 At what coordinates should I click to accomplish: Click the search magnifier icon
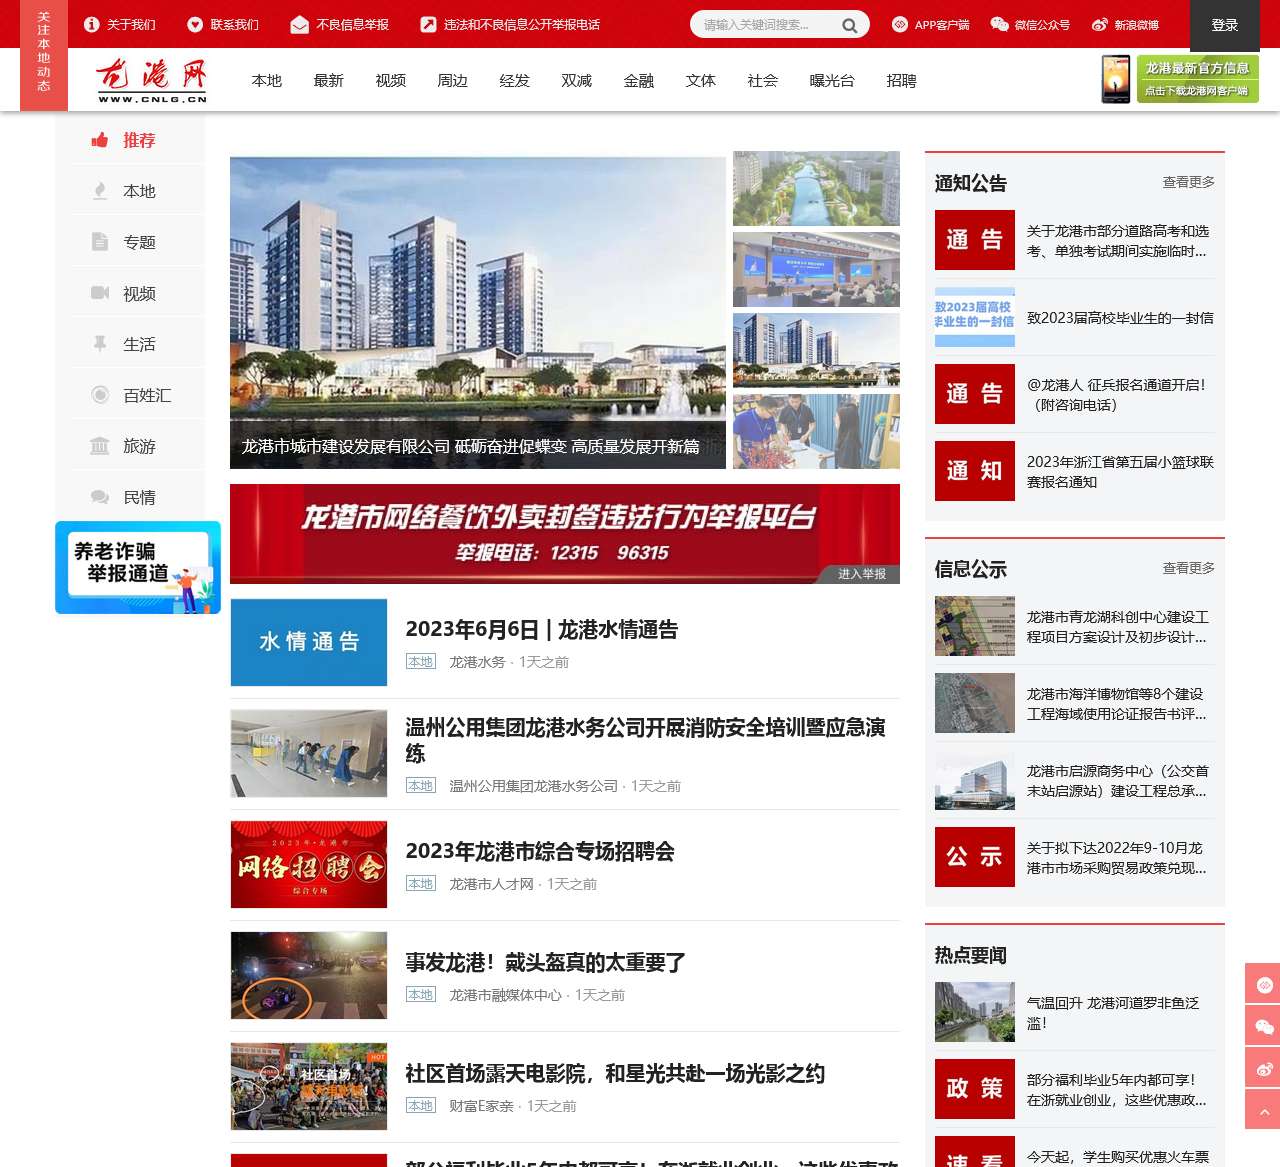tap(850, 25)
